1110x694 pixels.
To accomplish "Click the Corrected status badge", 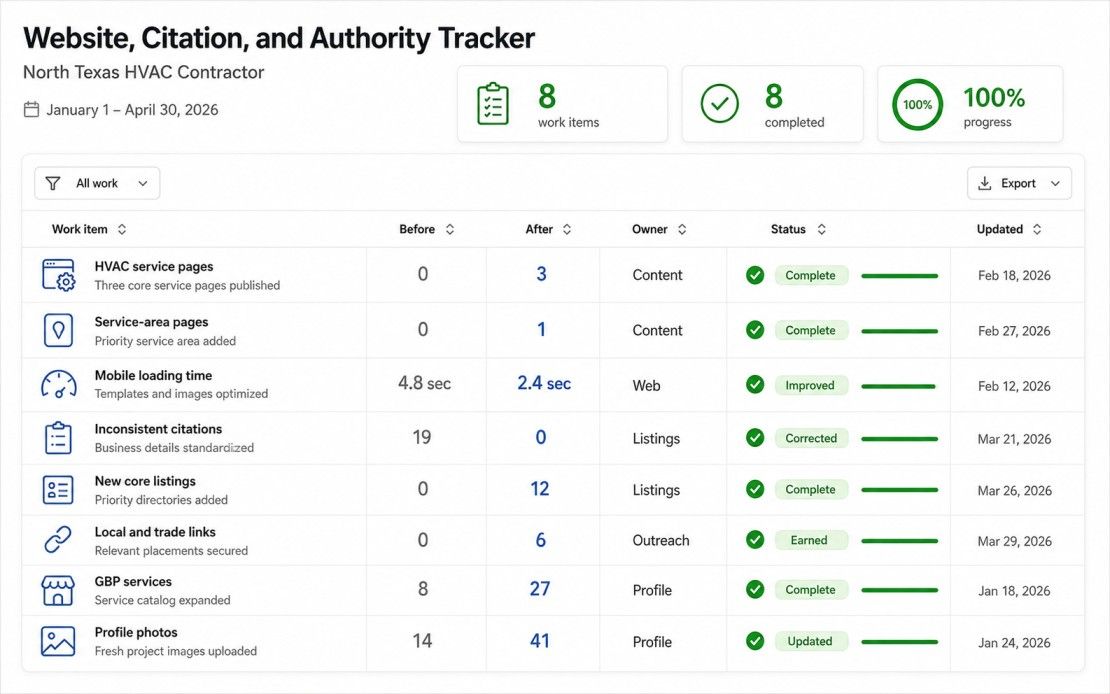I will [811, 438].
